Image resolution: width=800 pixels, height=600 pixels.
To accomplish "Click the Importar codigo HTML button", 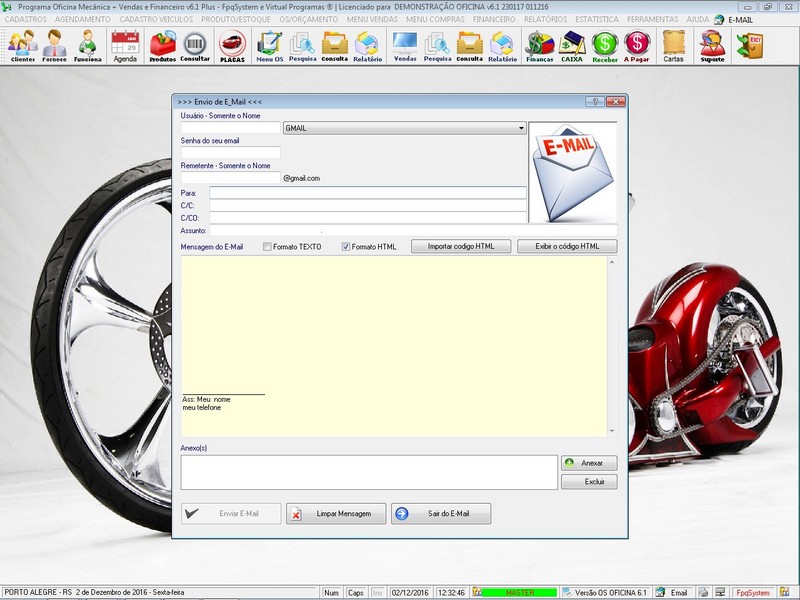I will (461, 246).
